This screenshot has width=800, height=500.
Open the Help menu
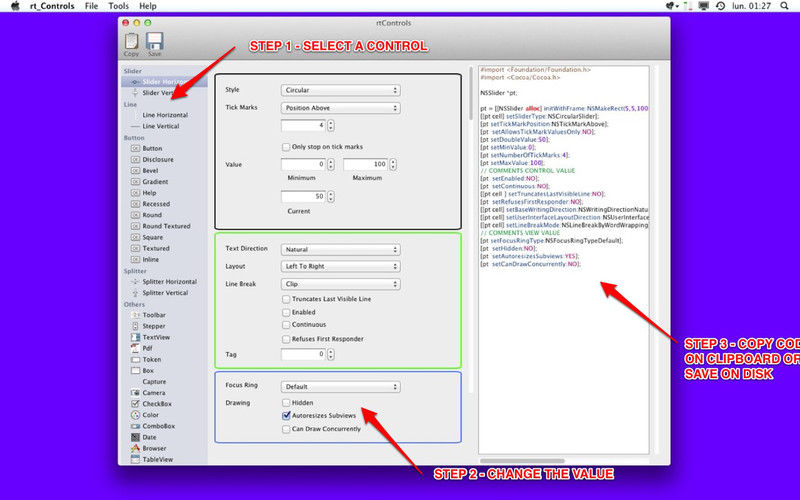(148, 6)
